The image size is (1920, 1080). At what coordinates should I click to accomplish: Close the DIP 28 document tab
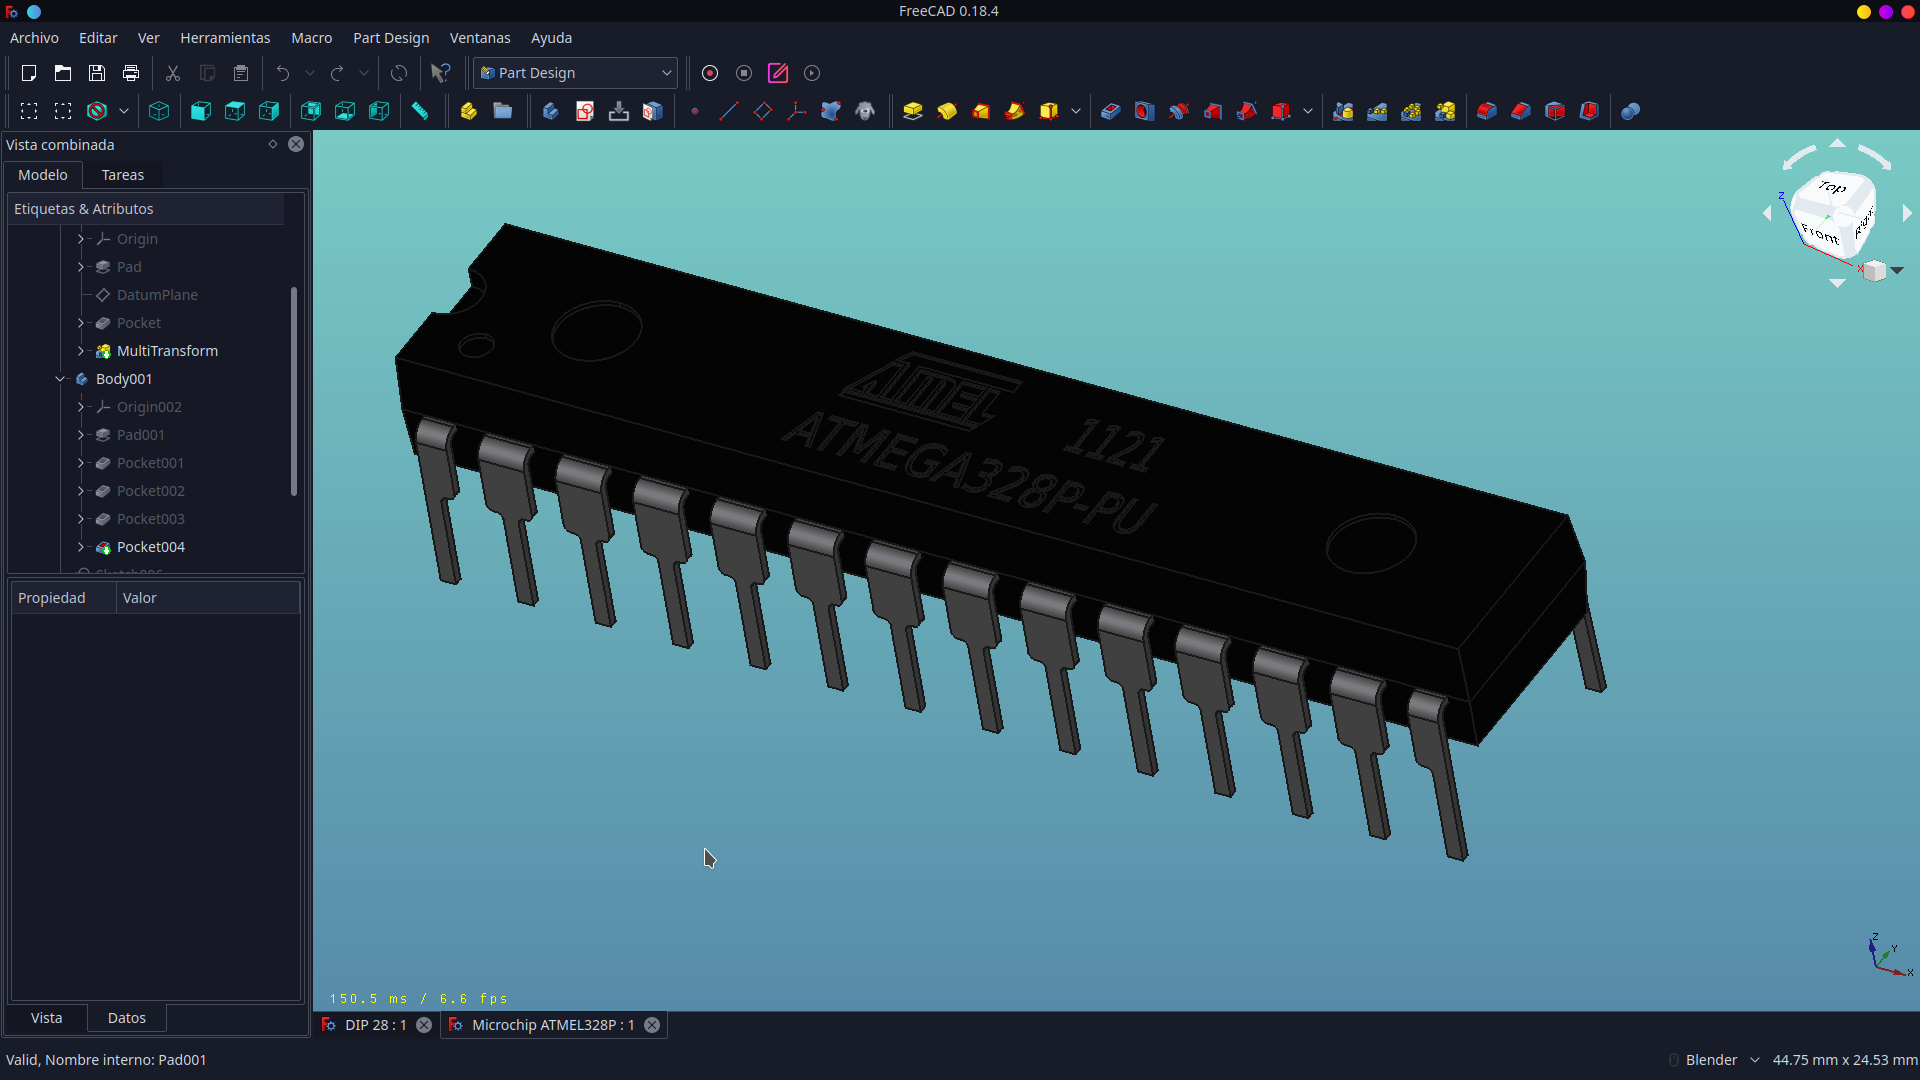(424, 1025)
